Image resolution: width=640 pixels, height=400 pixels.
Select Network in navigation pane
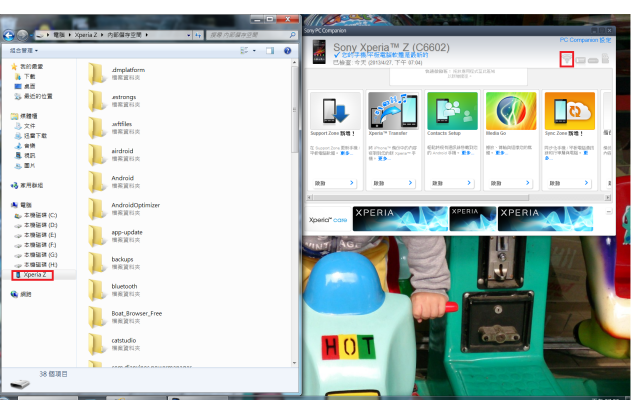click(x=21, y=294)
